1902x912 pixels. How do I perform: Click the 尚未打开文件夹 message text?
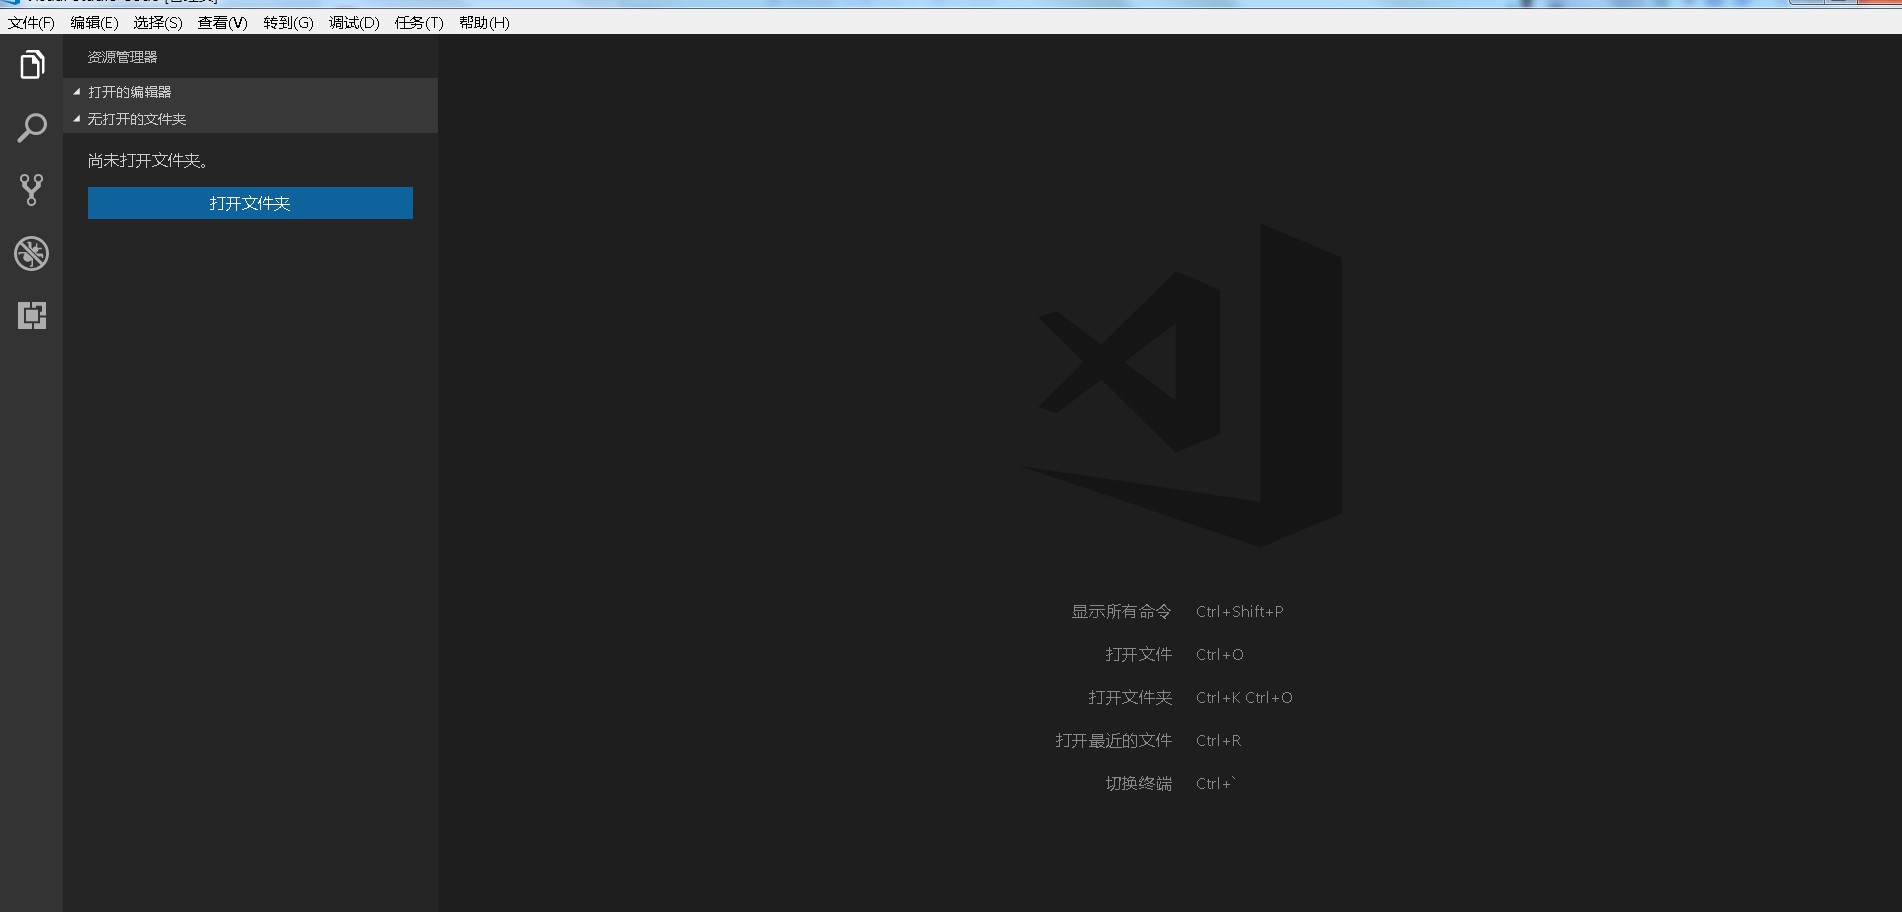[148, 160]
